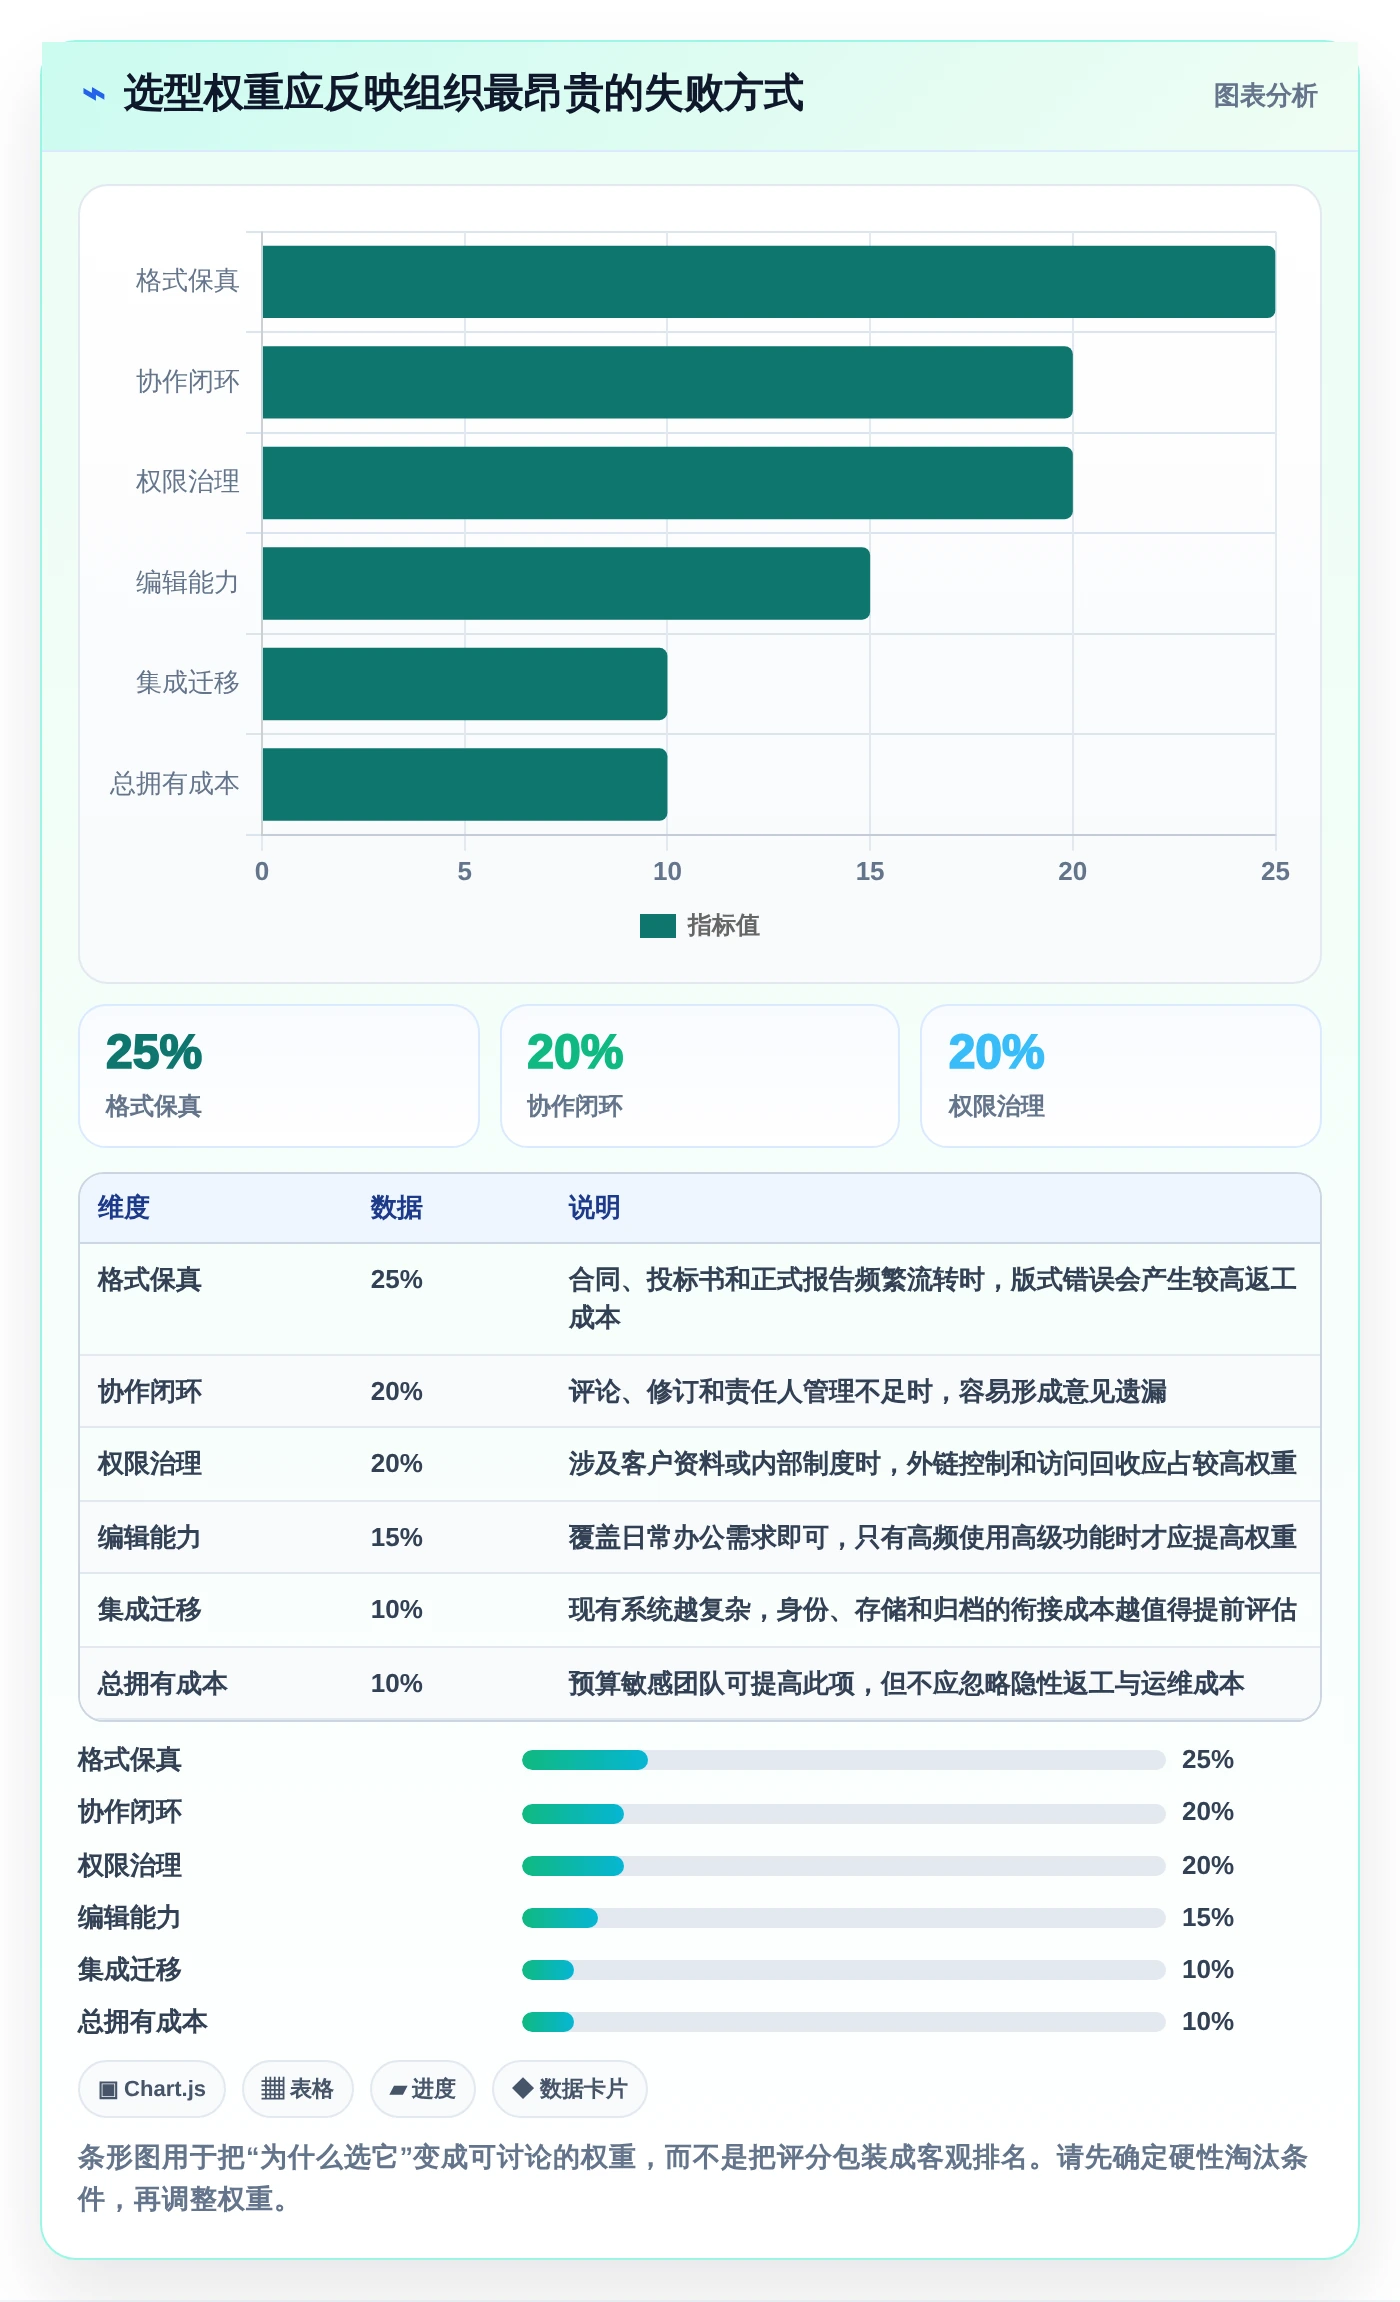Click the 格式保真 axis label in chart
The height and width of the screenshot is (2302, 1400).
(187, 281)
